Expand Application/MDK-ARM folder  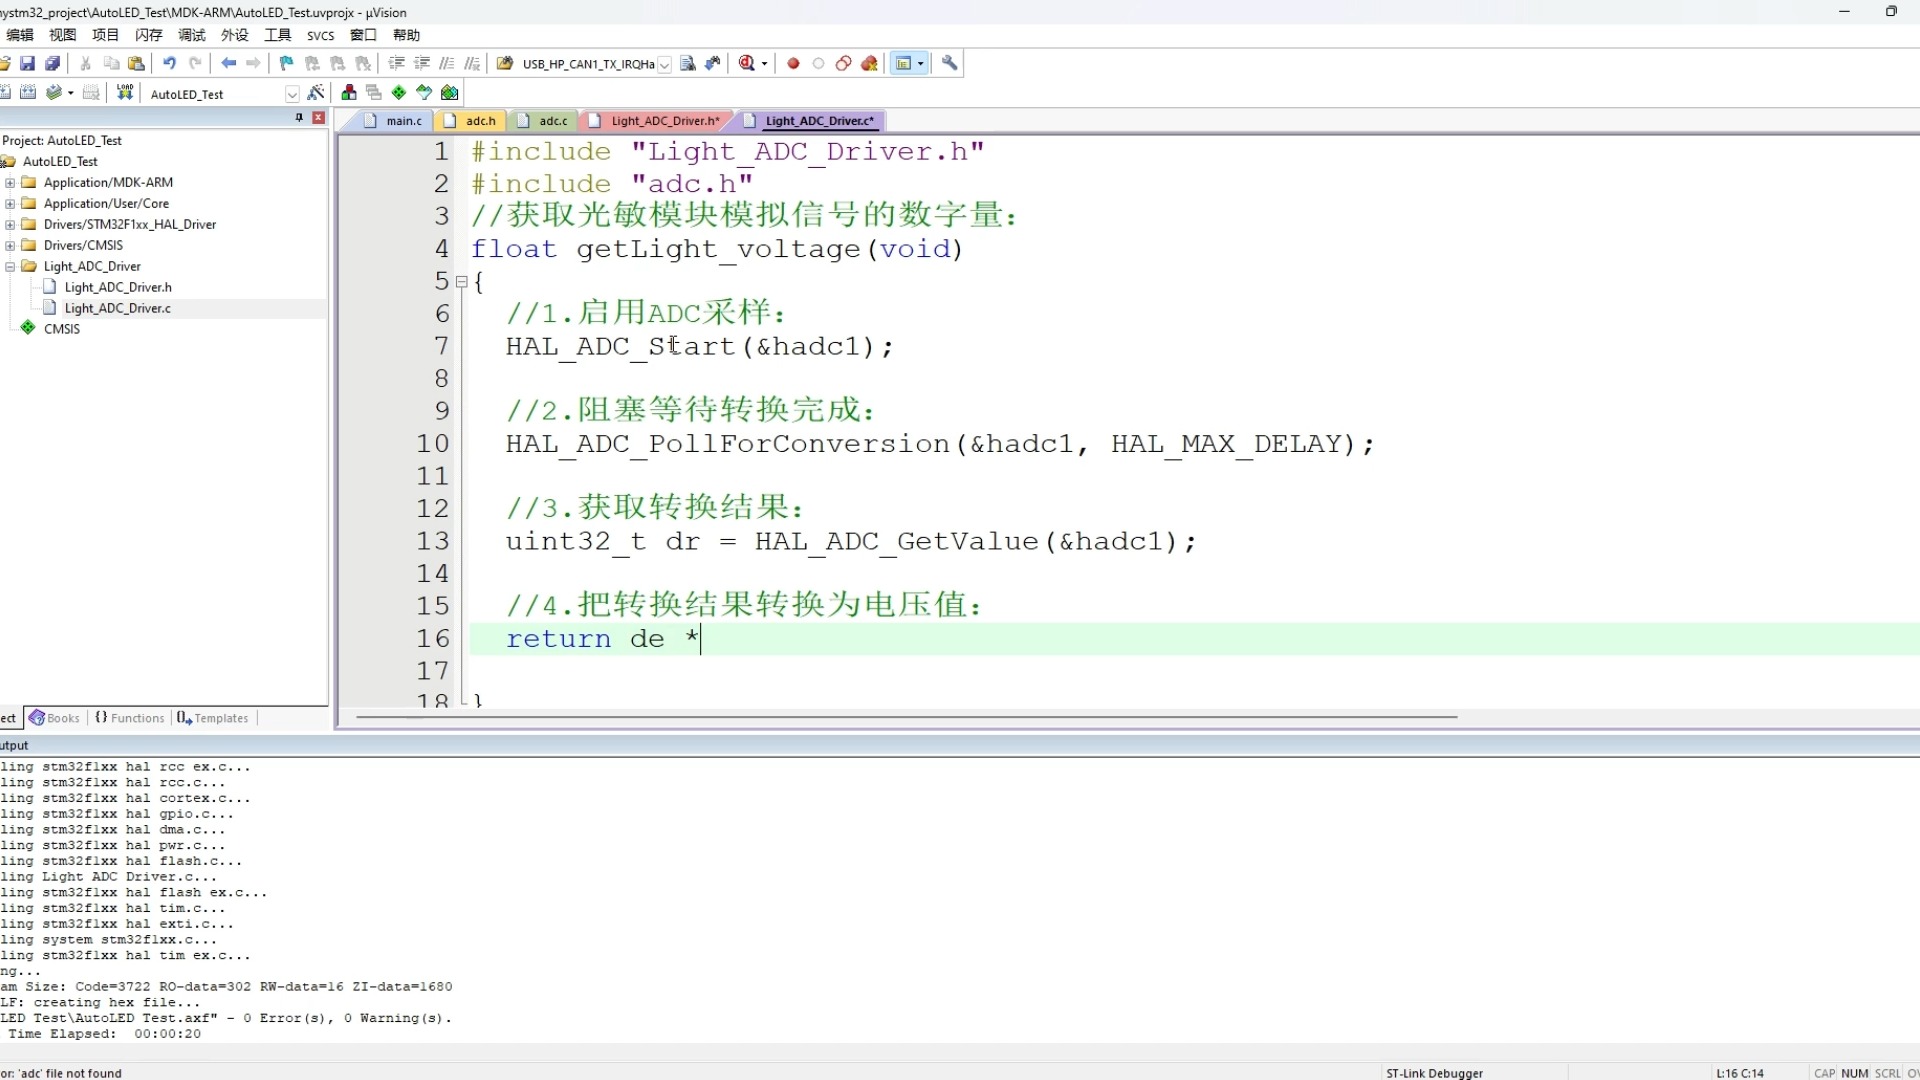tap(10, 183)
